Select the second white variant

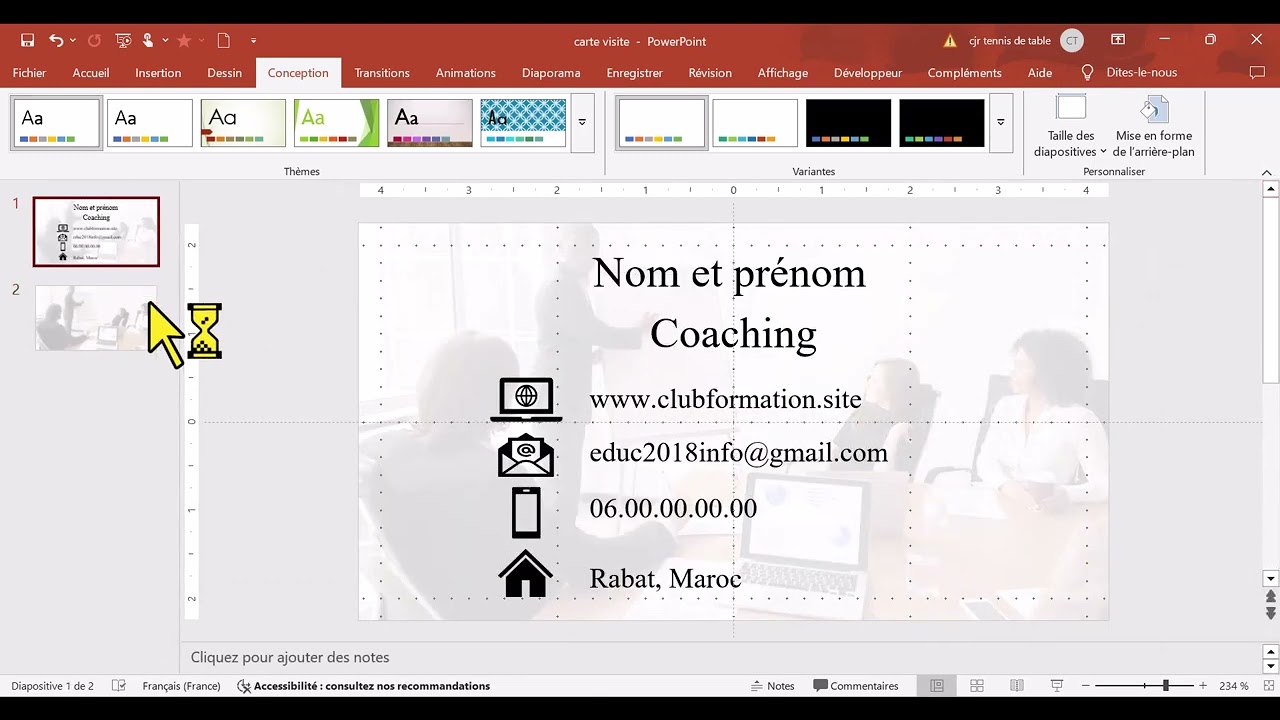[755, 123]
